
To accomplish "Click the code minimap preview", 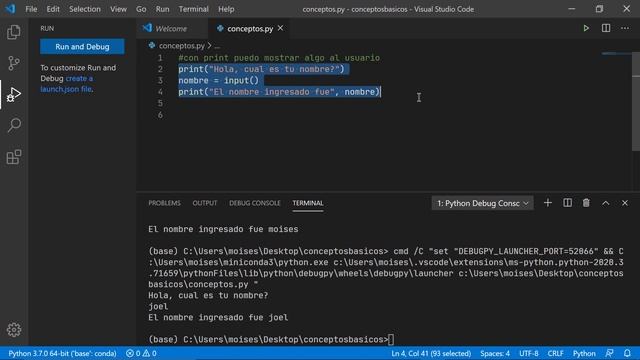I will click(616, 54).
